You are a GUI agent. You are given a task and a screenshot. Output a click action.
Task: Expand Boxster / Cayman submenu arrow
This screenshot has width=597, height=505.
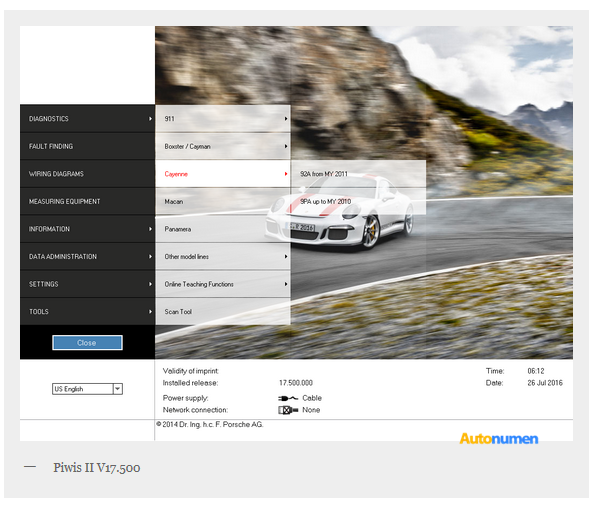click(286, 146)
